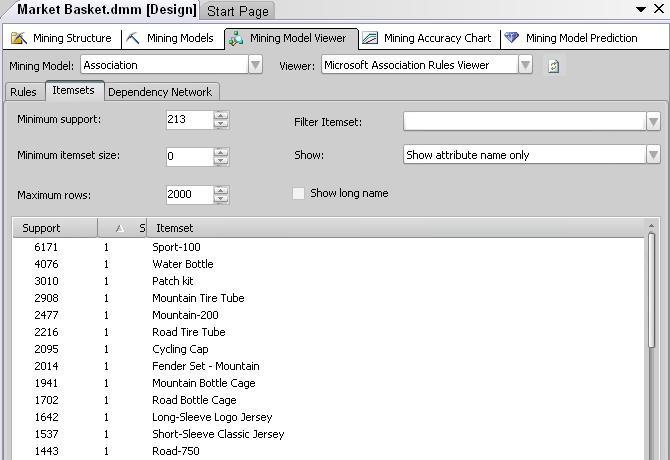Screen dimensions: 670x460
Task: Select the Road Bottle Cage row
Action: (329, 400)
